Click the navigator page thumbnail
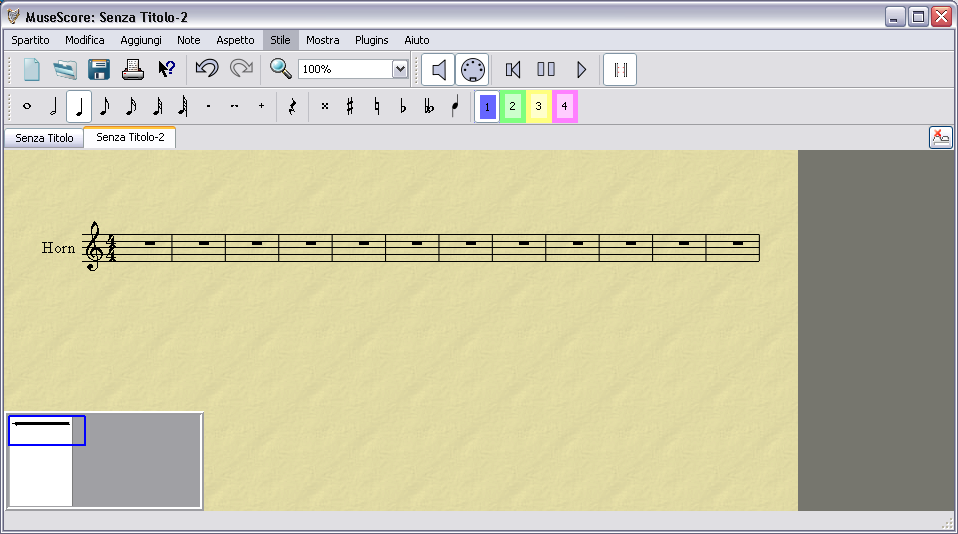 tap(41, 461)
